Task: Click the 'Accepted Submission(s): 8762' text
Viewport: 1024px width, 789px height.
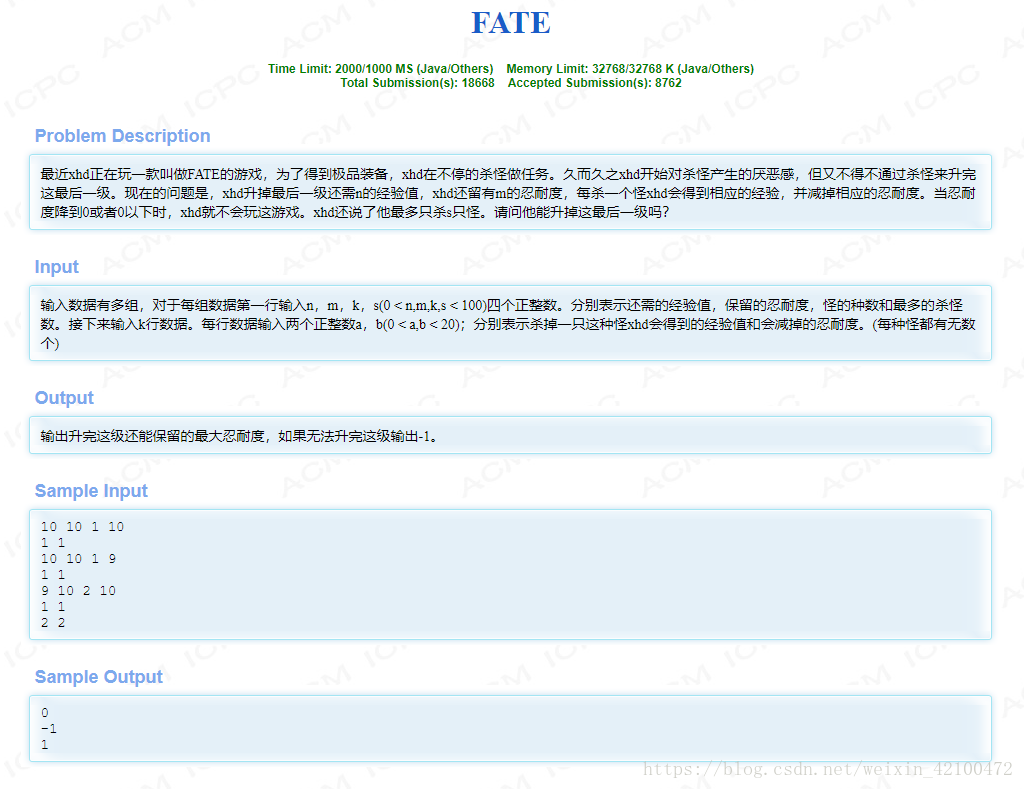Action: (594, 83)
